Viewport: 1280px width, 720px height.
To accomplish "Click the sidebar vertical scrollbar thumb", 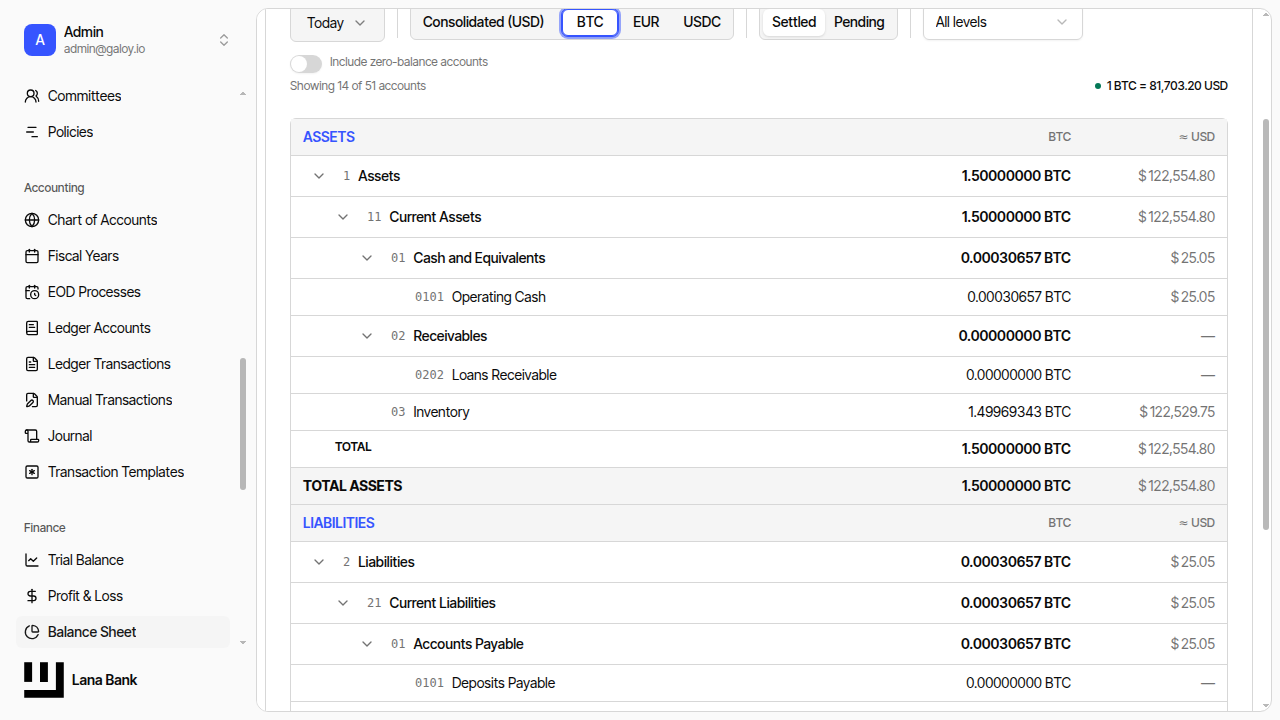I will pyautogui.click(x=243, y=424).
